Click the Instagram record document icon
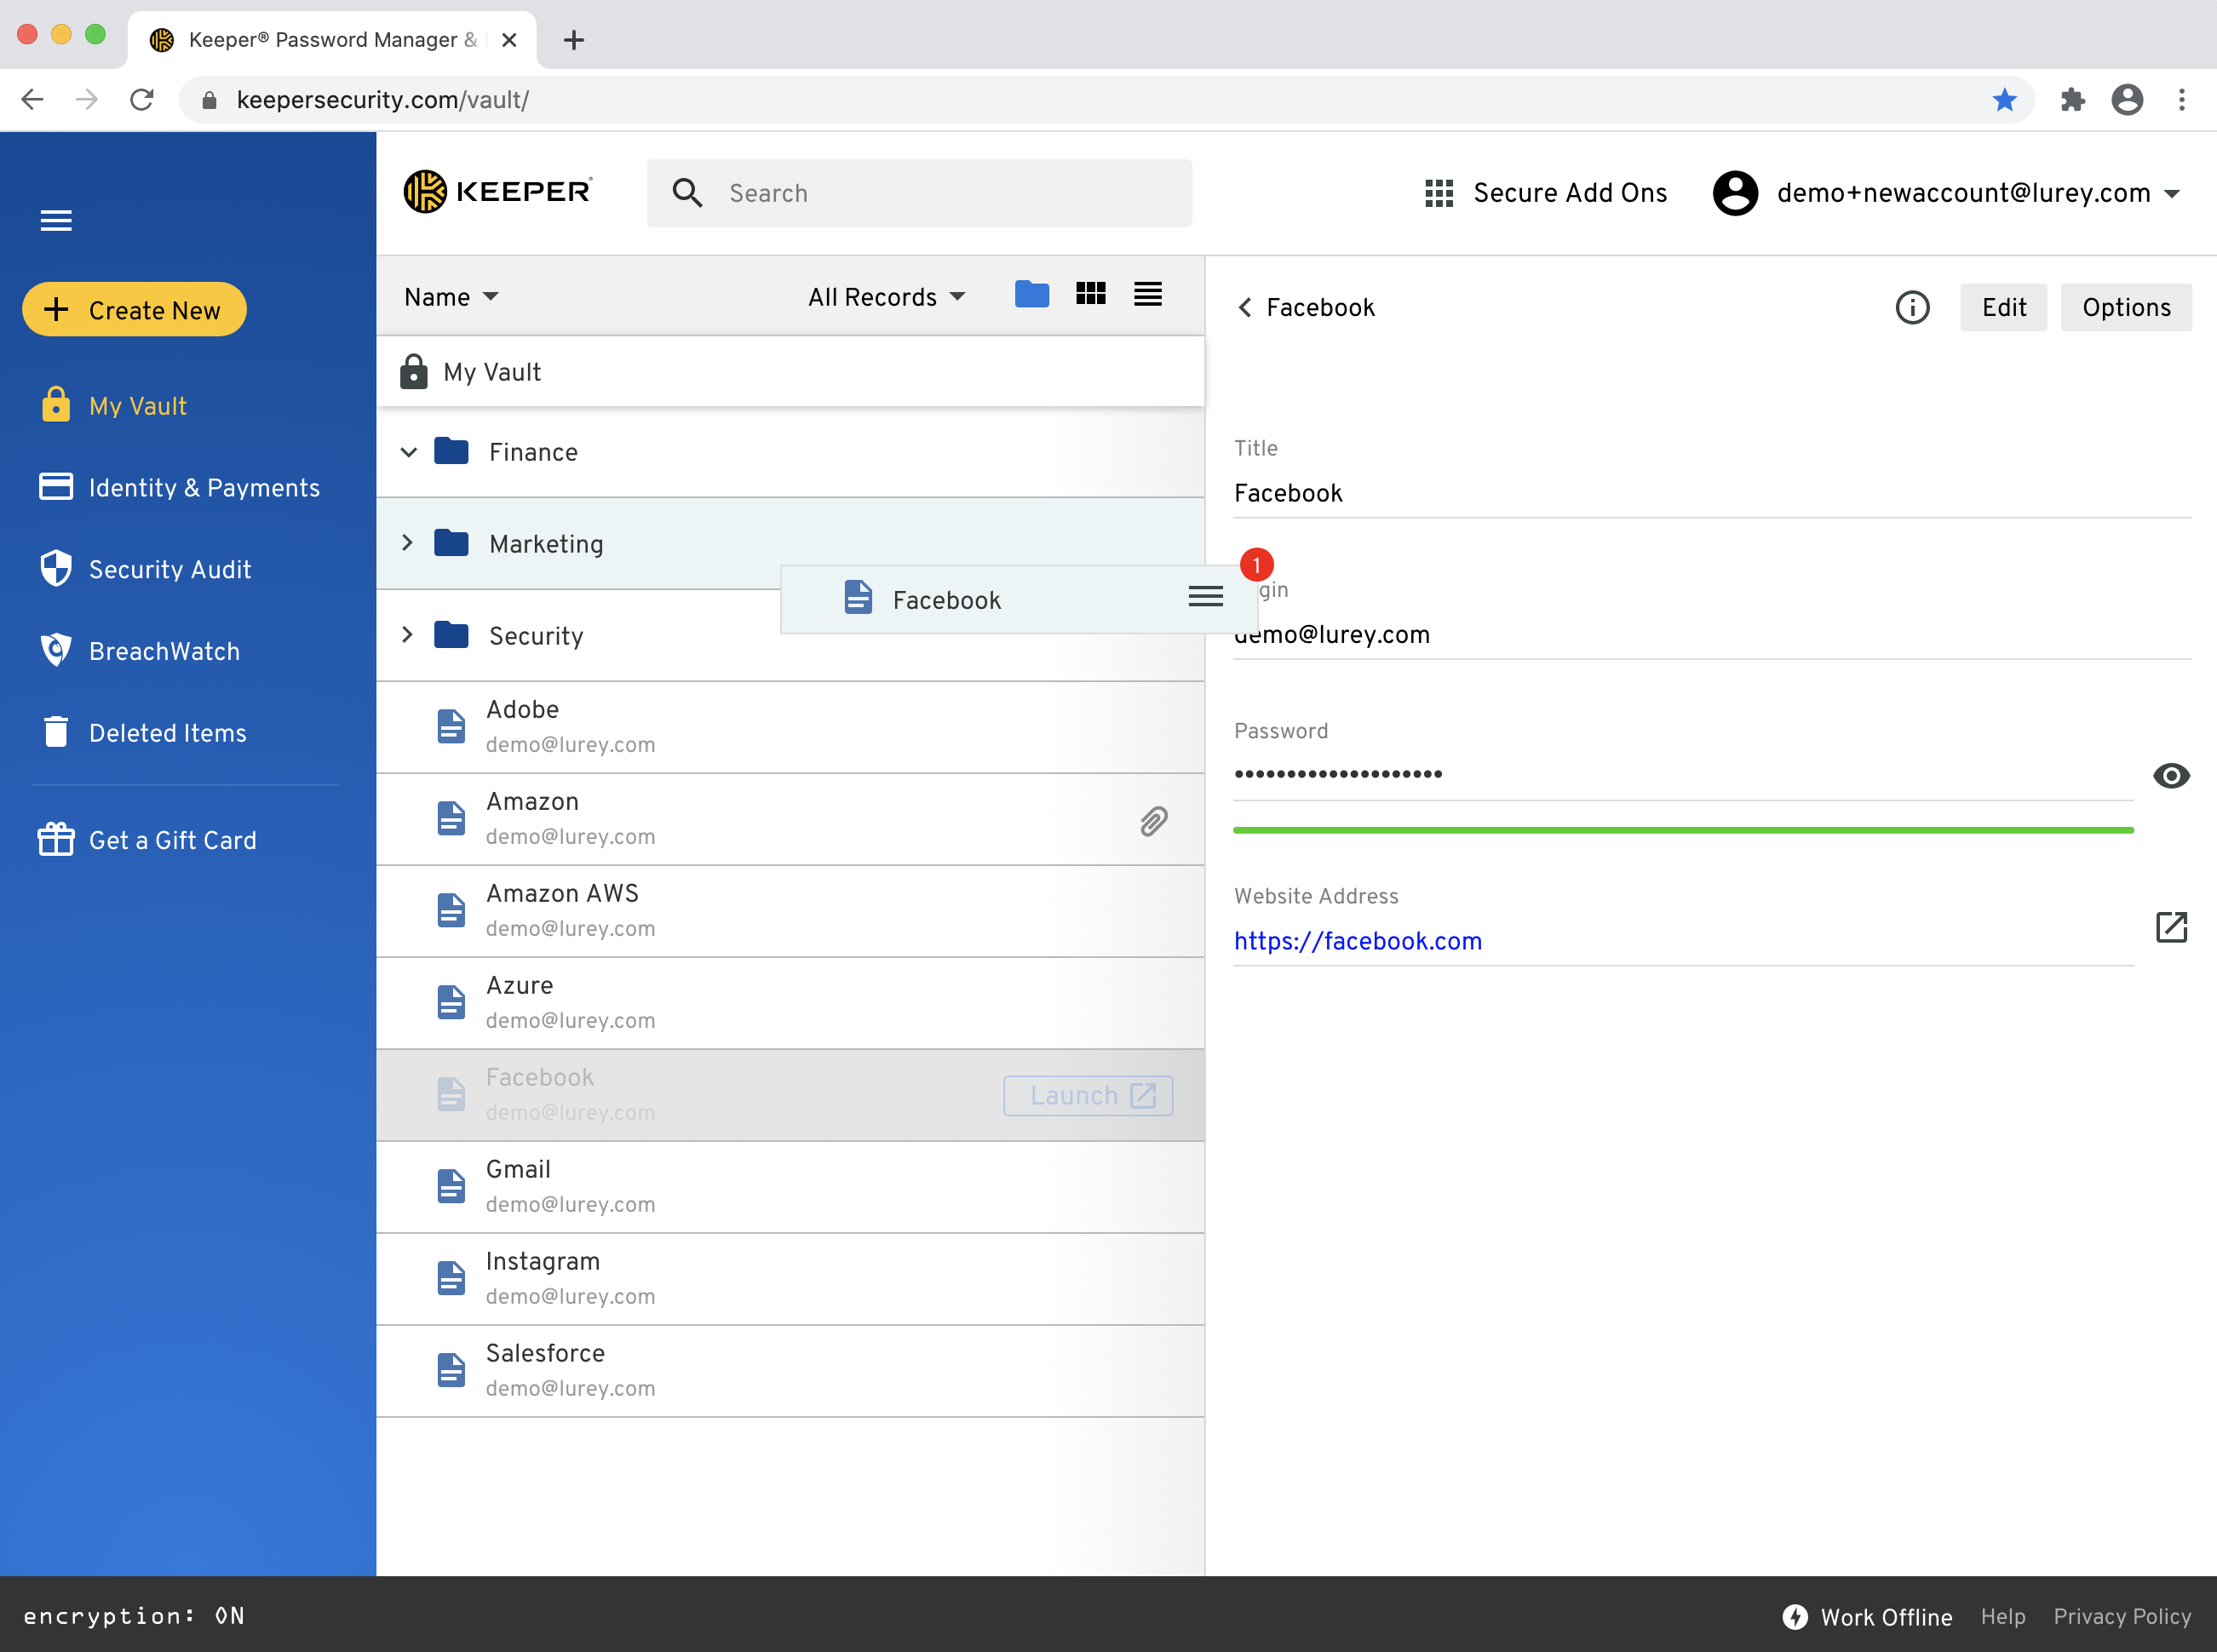 [451, 1279]
